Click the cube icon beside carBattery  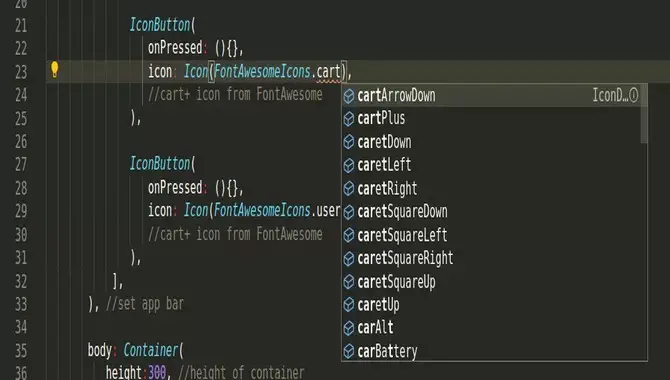point(349,351)
